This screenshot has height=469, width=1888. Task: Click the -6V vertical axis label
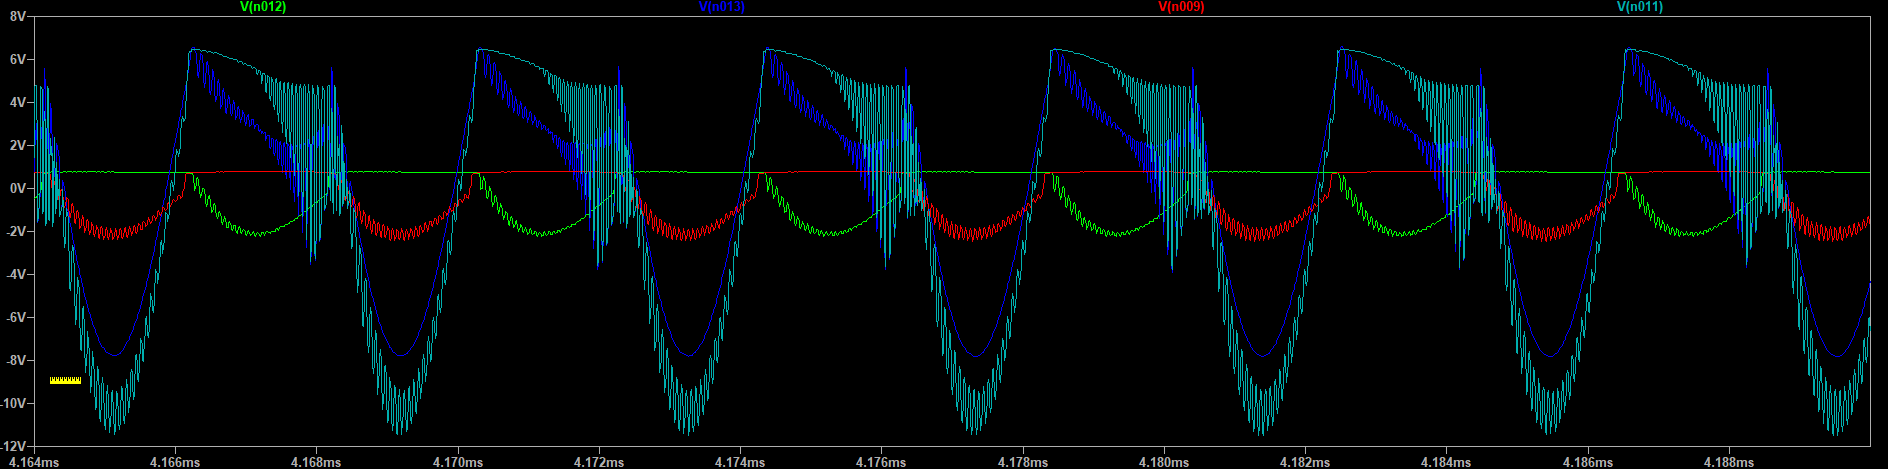[x=14, y=318]
